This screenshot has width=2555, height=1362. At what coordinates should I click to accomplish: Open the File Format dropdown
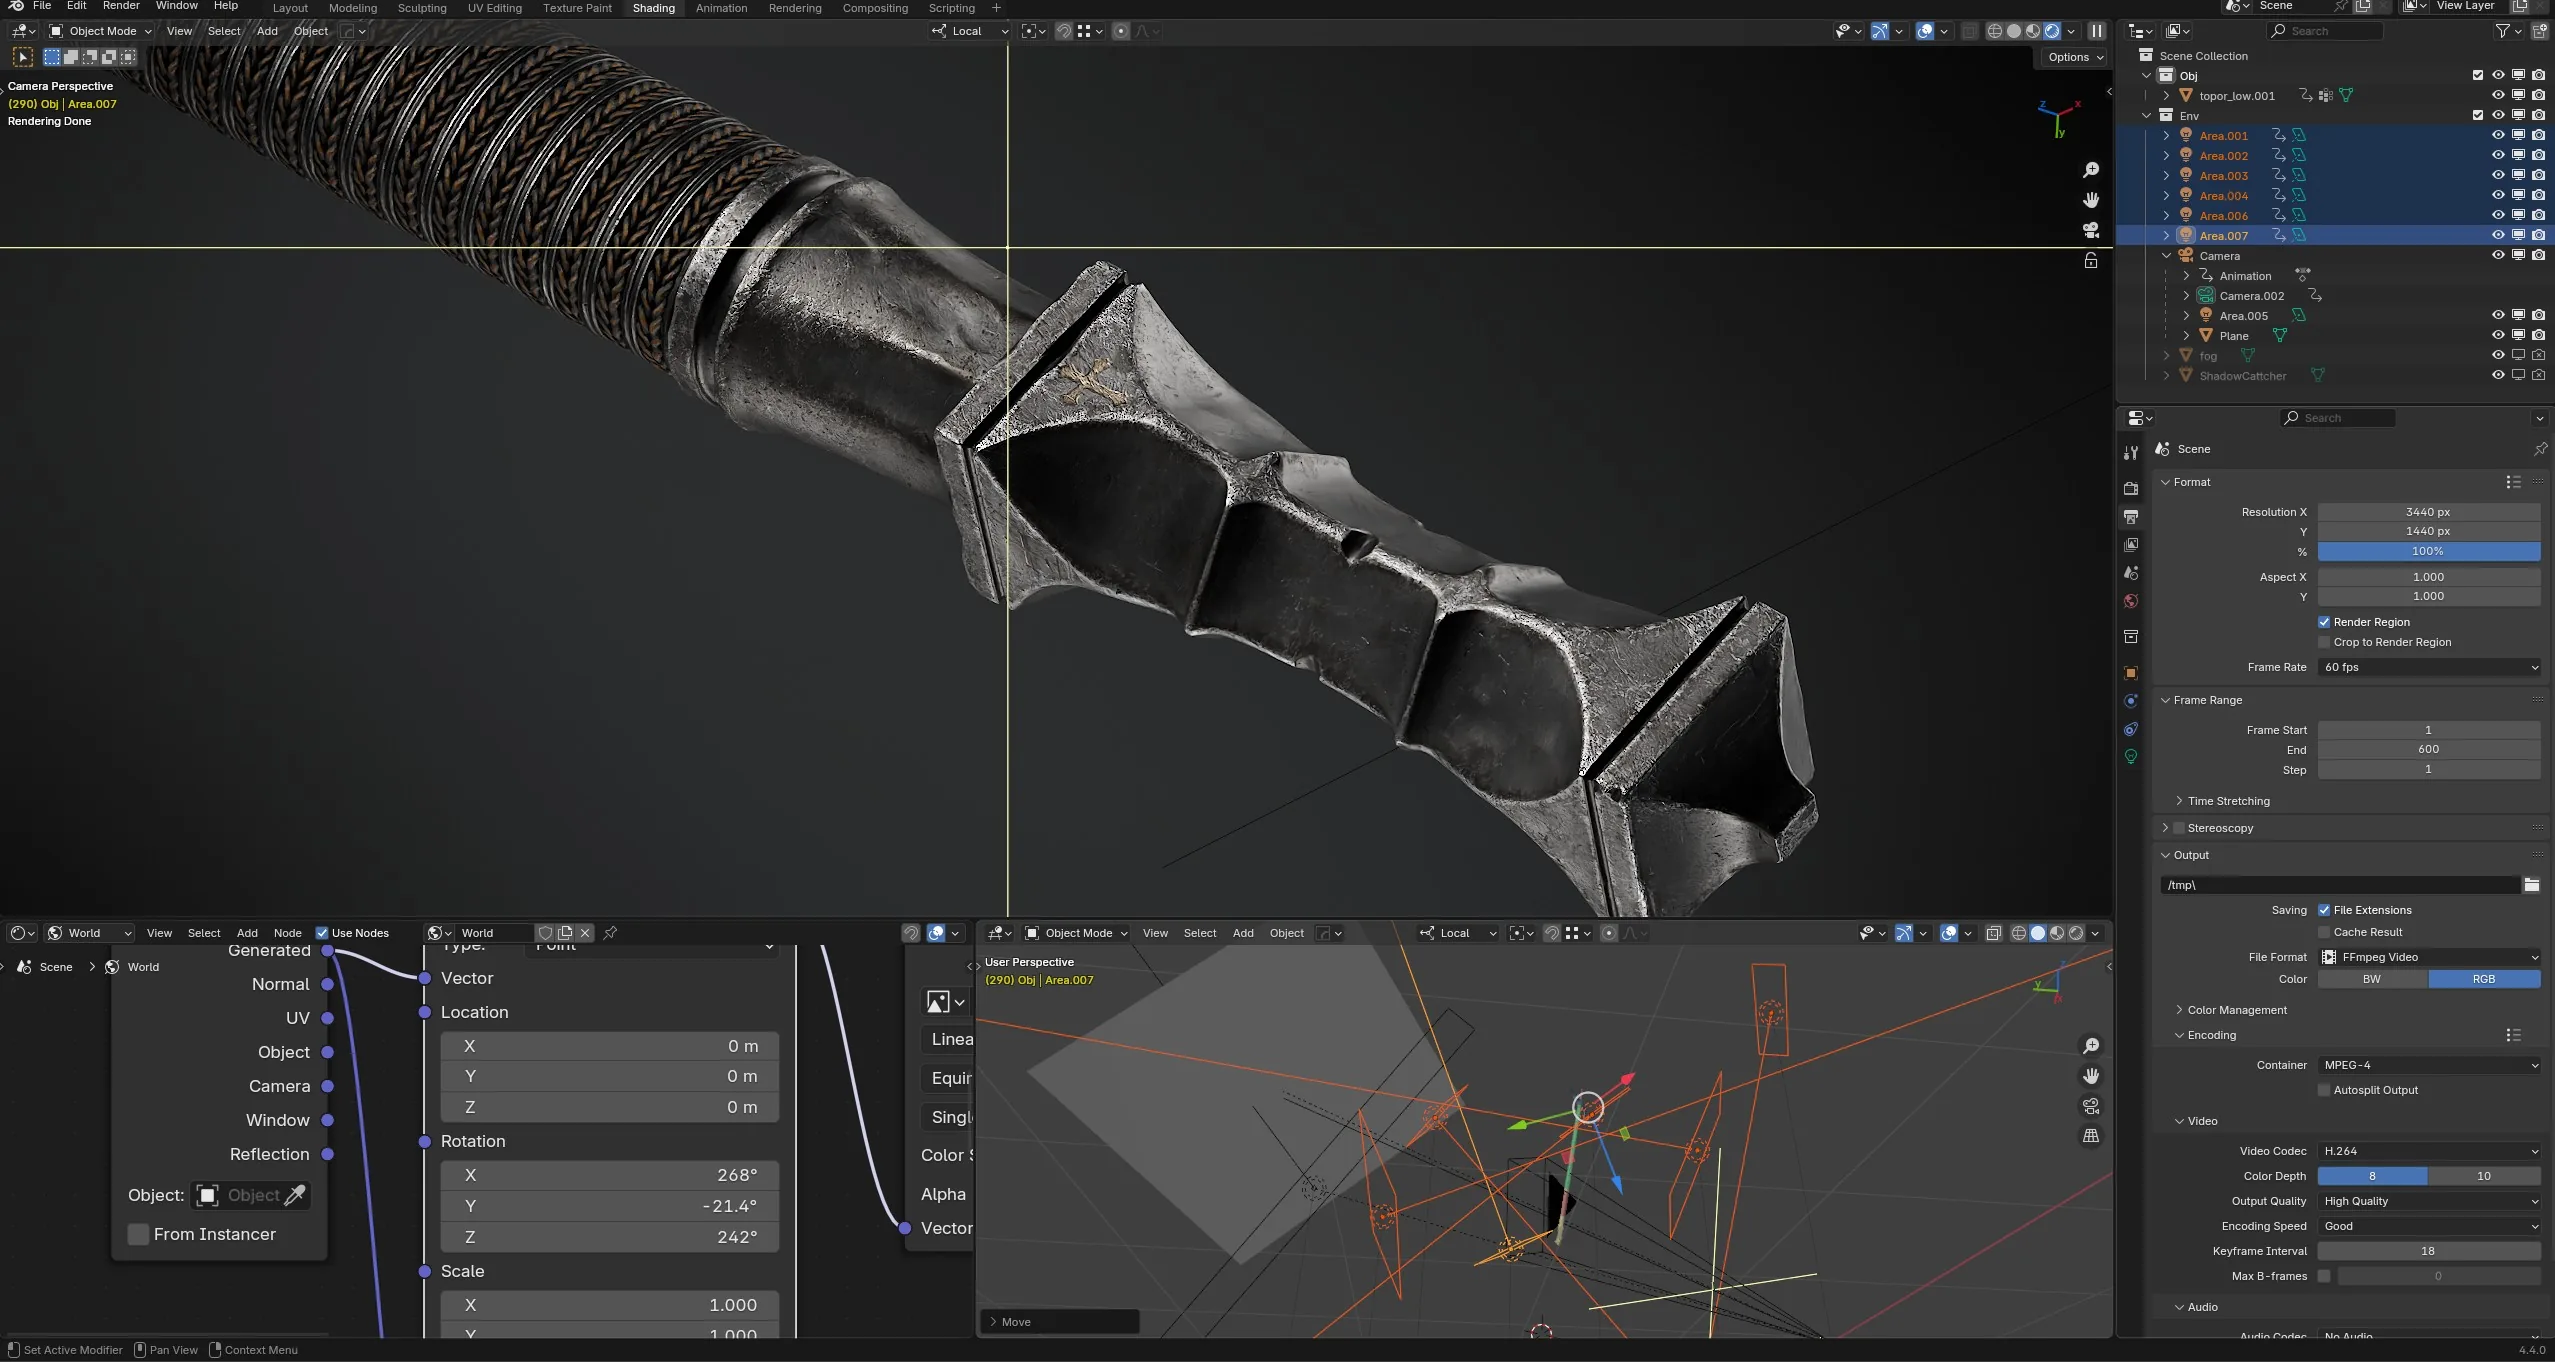pyautogui.click(x=2429, y=957)
